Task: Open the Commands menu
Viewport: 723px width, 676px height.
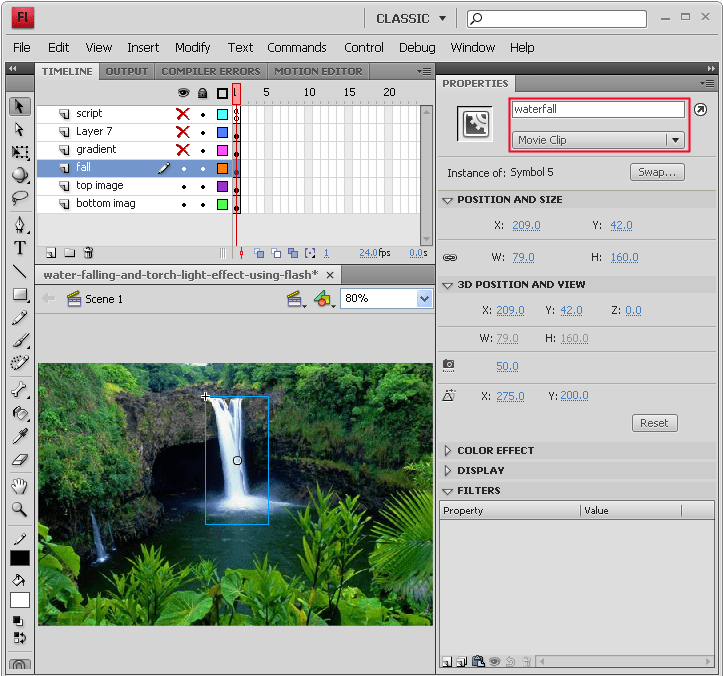Action: (x=297, y=47)
